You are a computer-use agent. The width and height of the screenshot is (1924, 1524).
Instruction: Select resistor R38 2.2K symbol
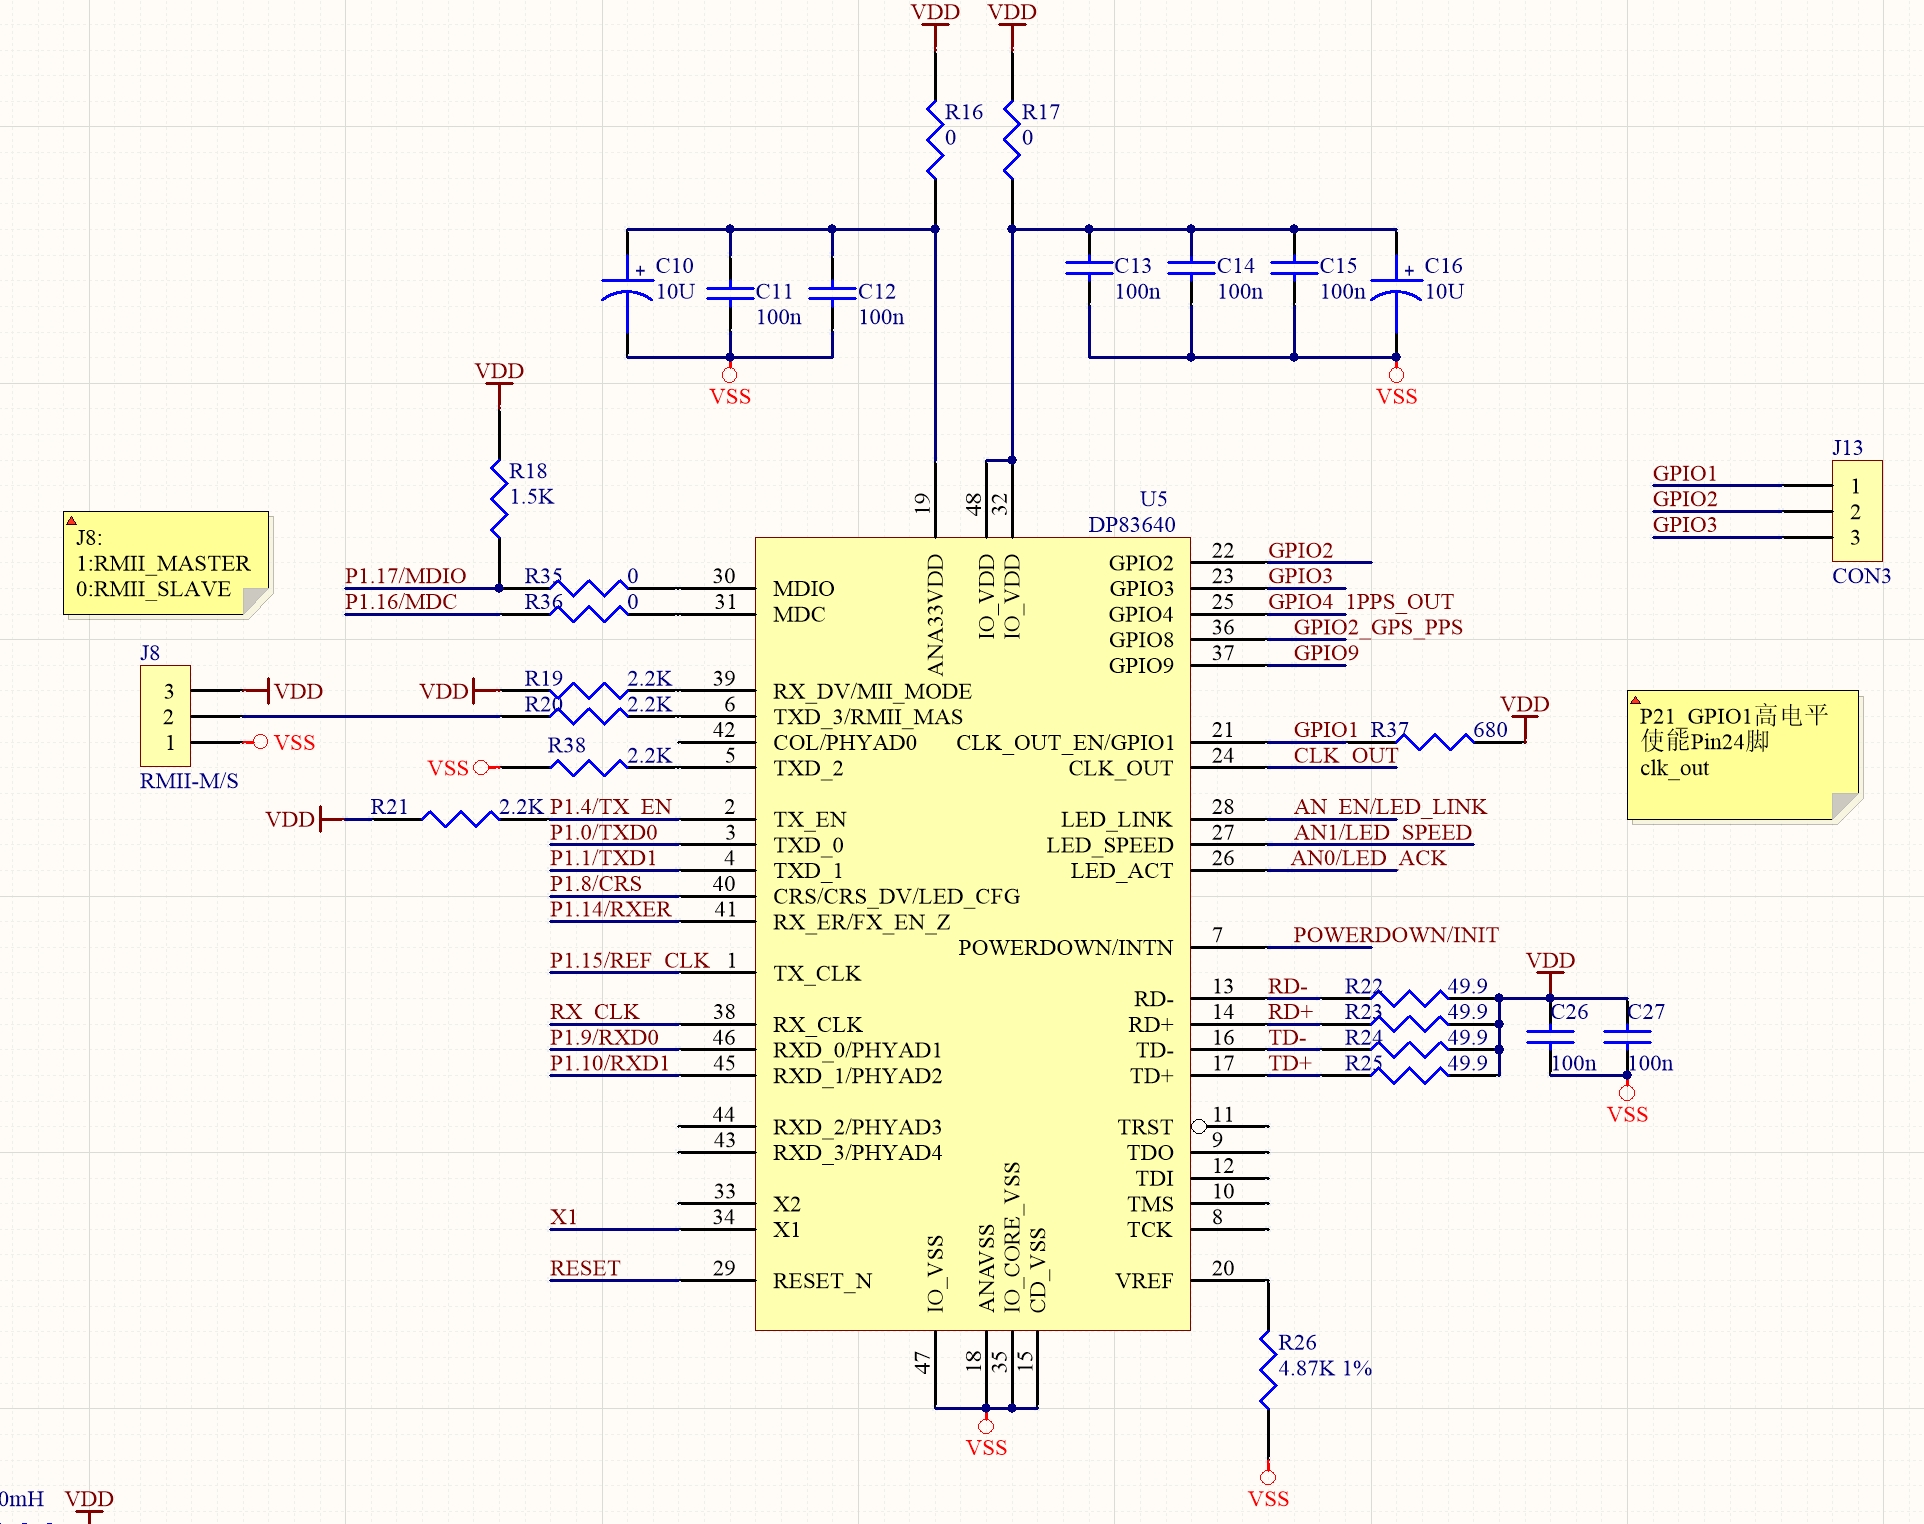point(590,767)
